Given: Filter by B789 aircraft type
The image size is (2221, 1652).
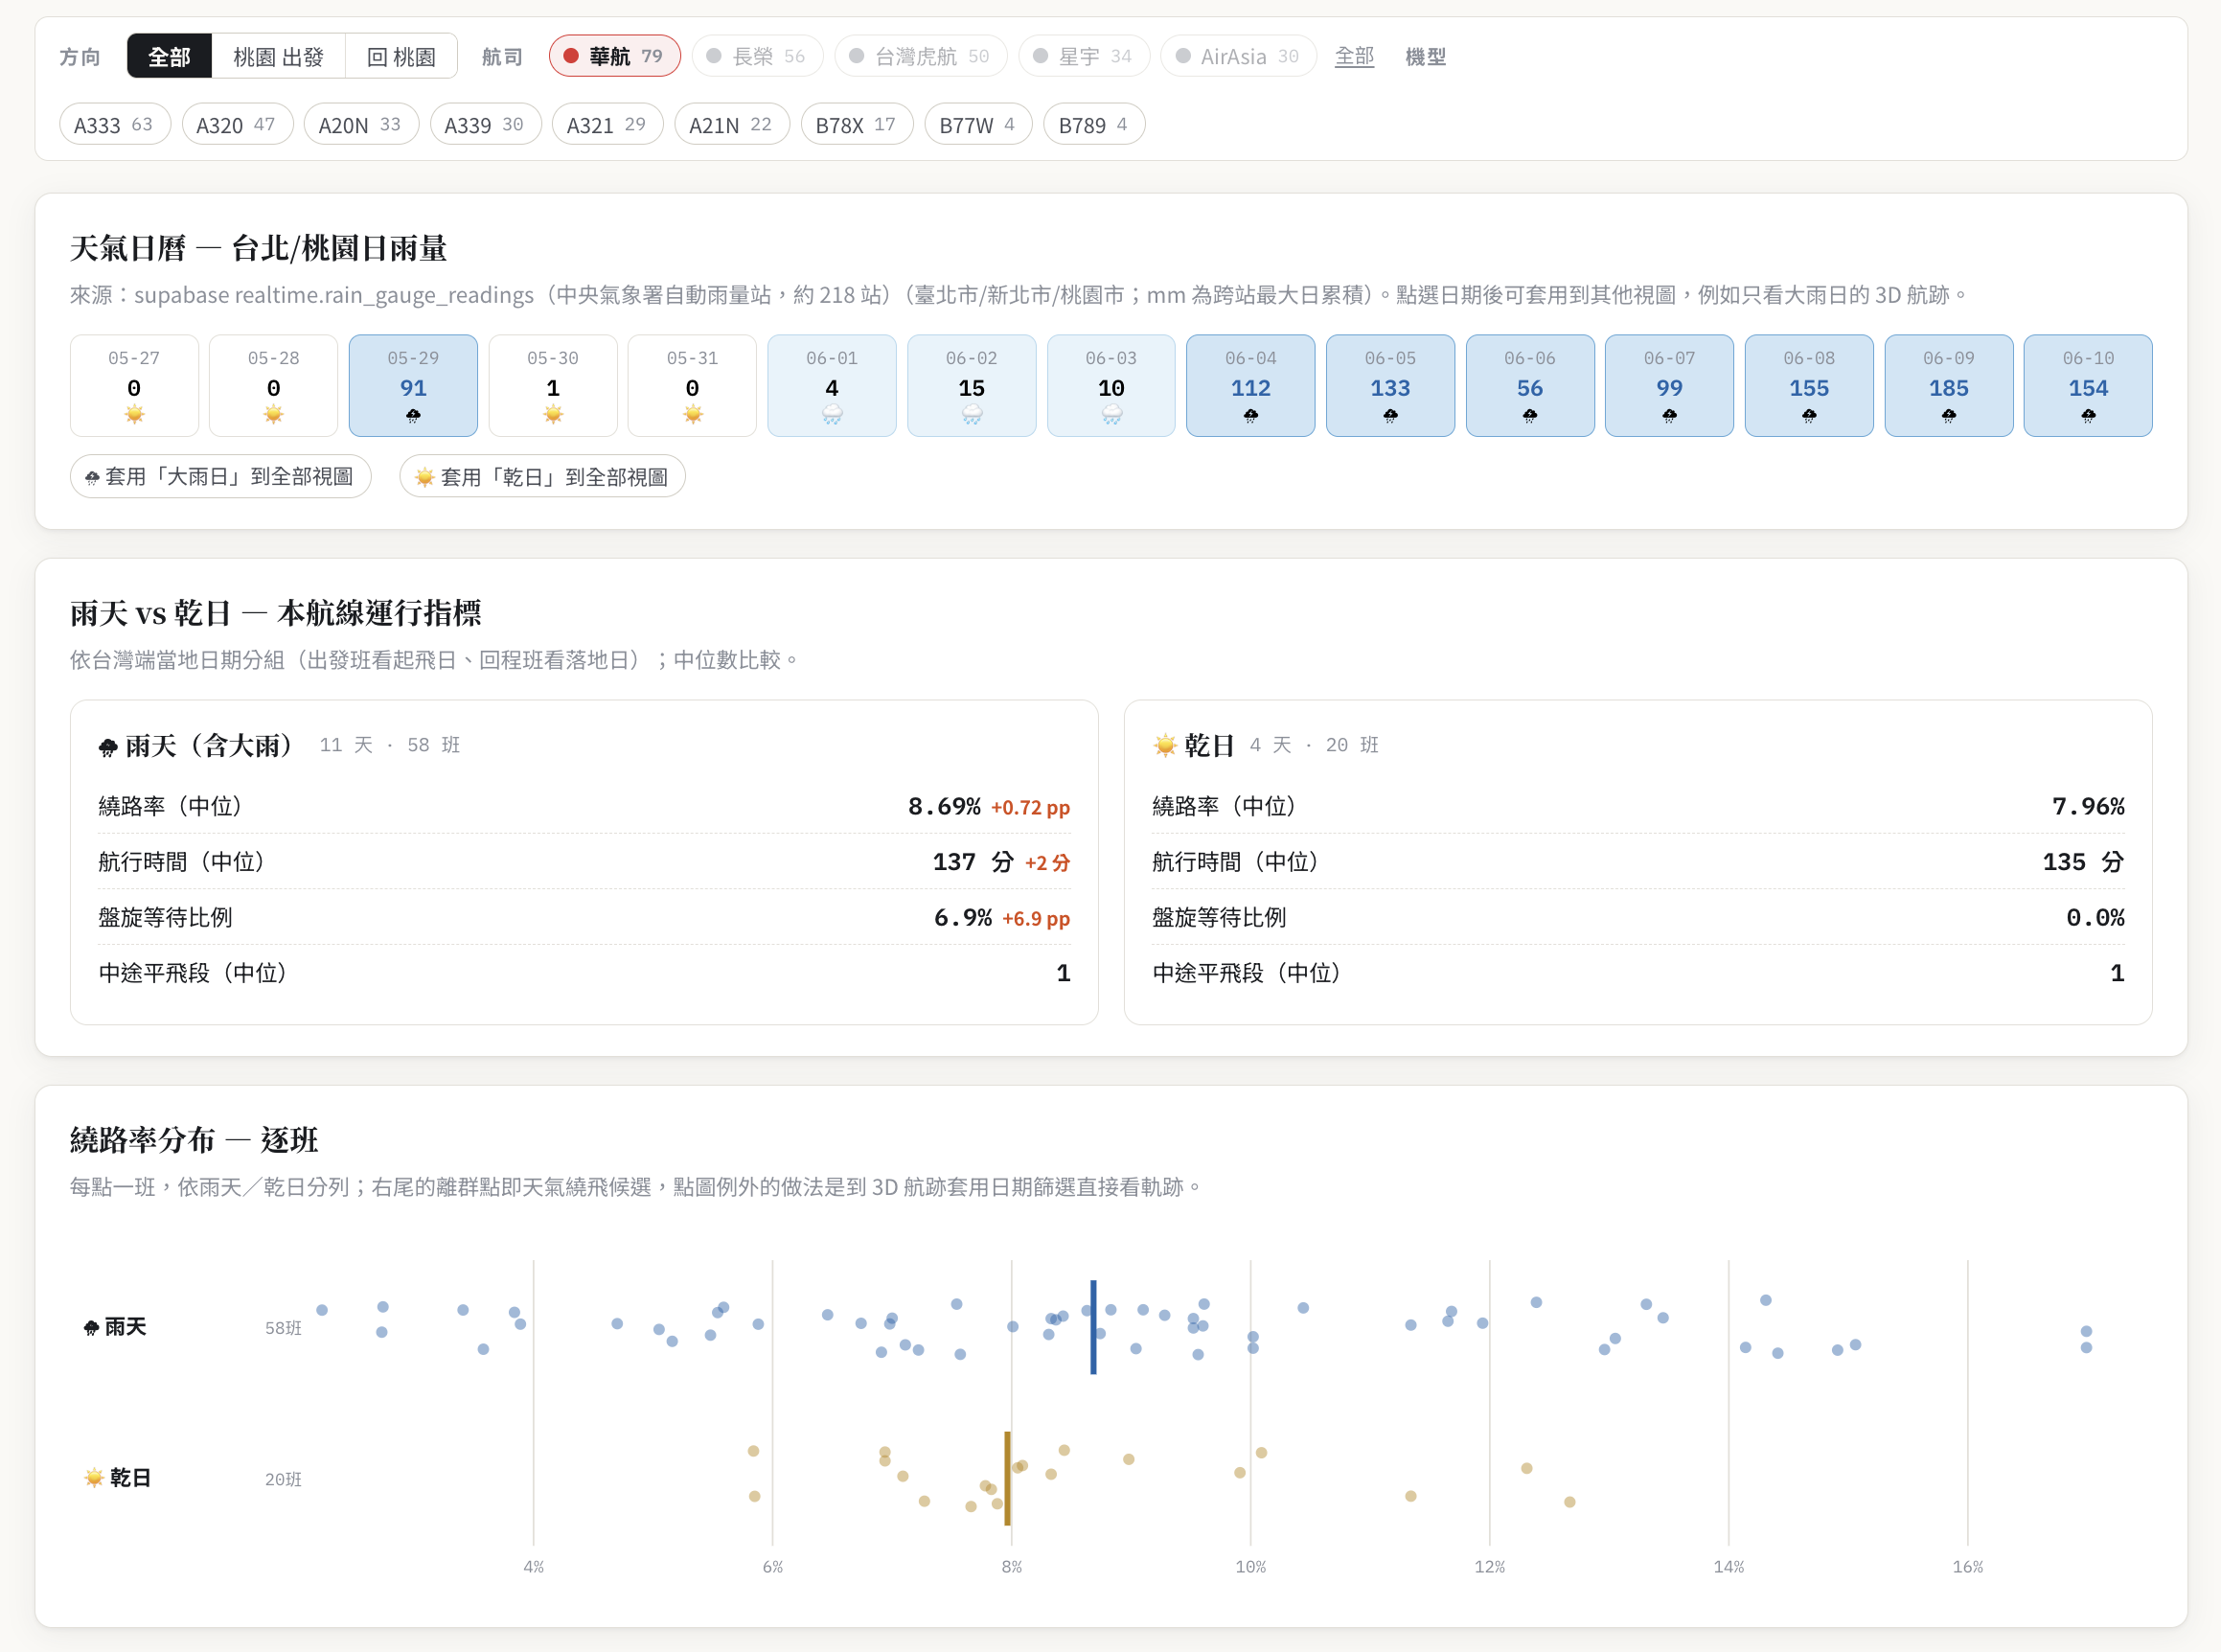Looking at the screenshot, I should coord(1093,125).
